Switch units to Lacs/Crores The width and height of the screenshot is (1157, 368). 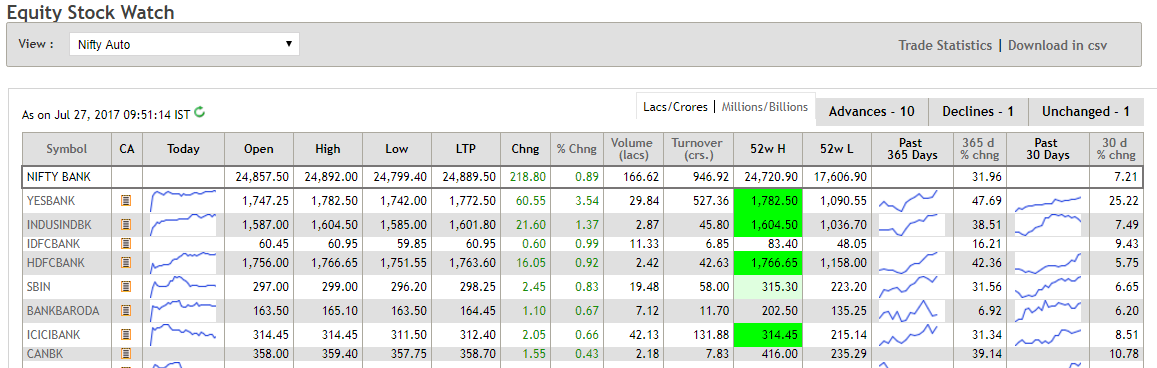pos(675,107)
